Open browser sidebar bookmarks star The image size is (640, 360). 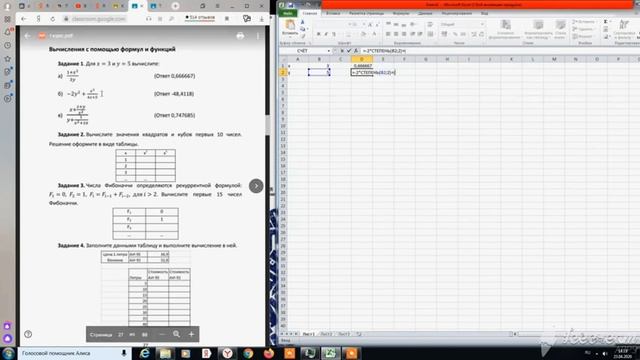pyautogui.click(x=8, y=59)
